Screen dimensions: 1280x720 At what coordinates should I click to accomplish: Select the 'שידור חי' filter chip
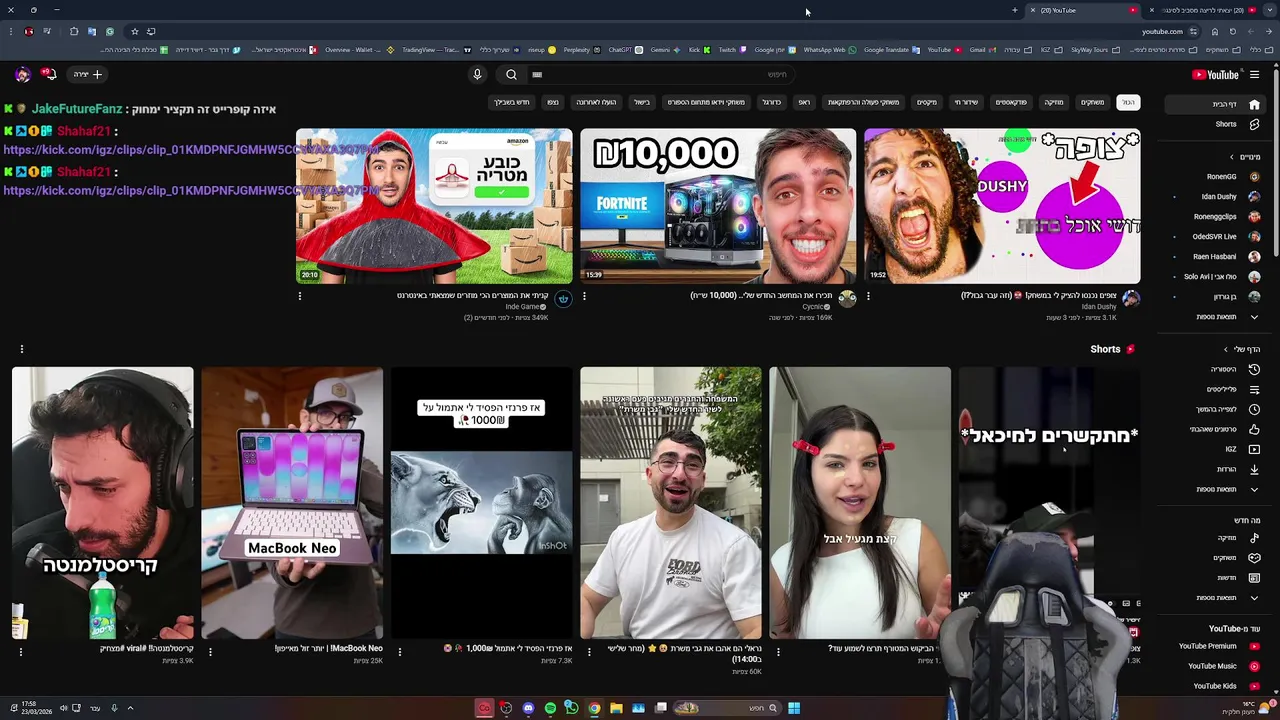pos(966,102)
